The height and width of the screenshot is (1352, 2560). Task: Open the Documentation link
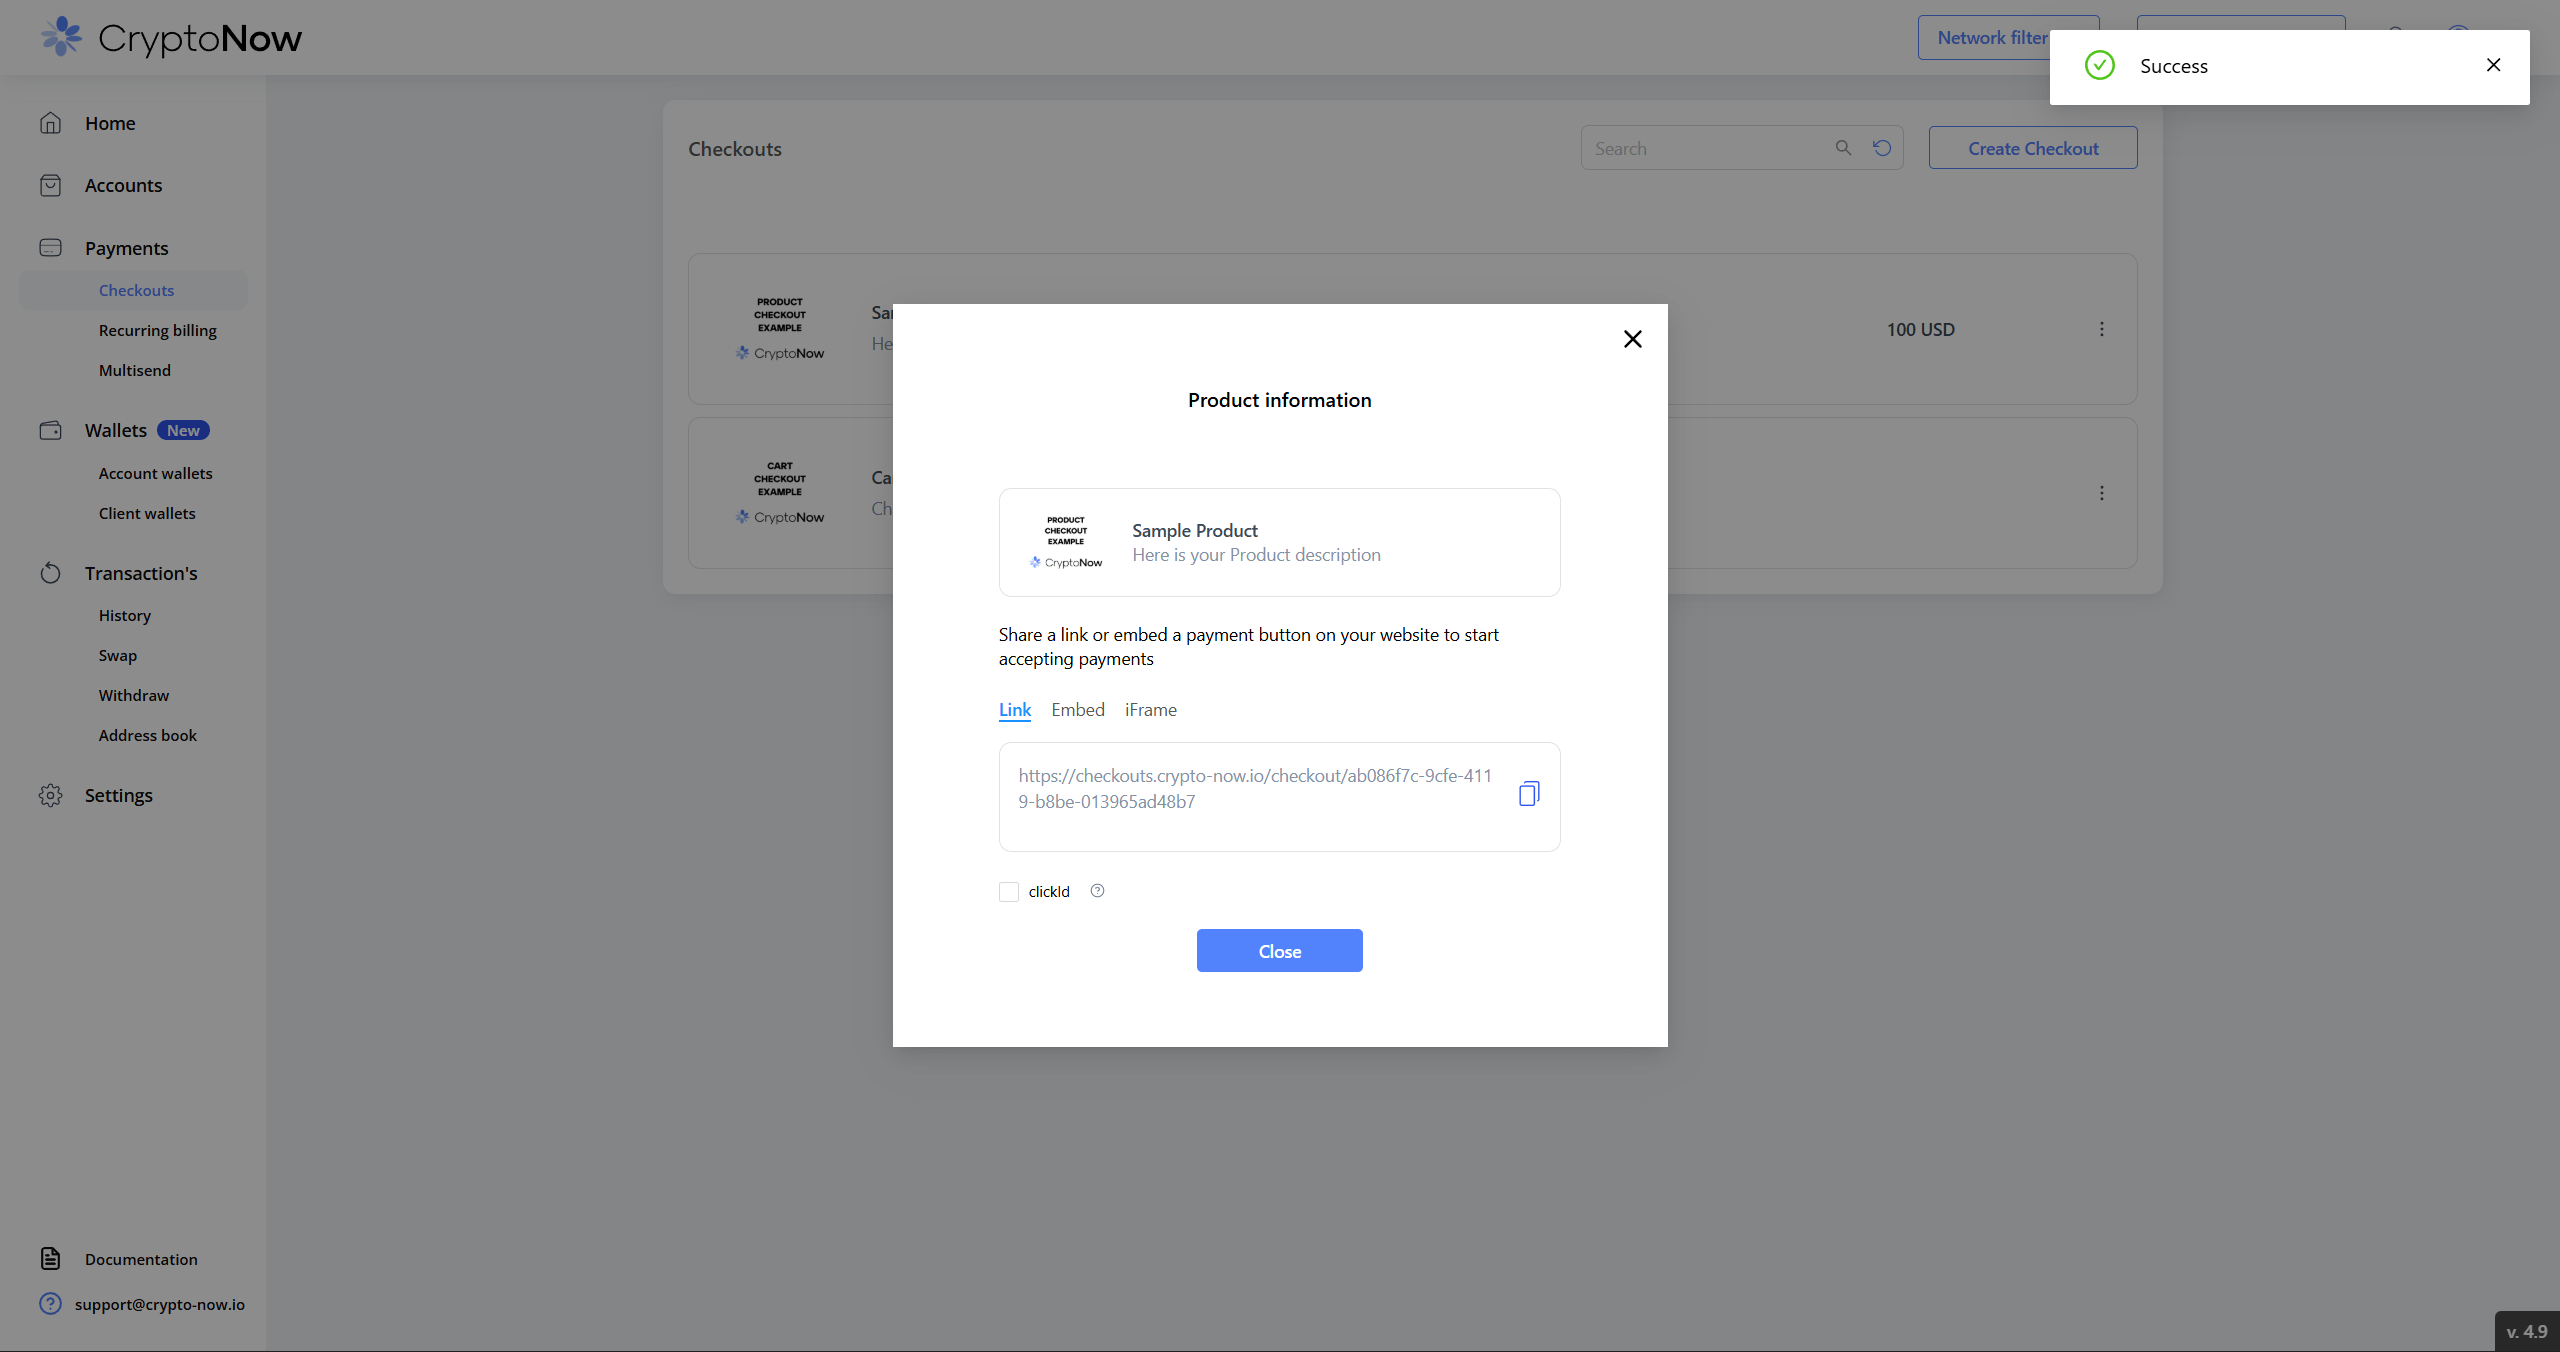pos(141,1259)
